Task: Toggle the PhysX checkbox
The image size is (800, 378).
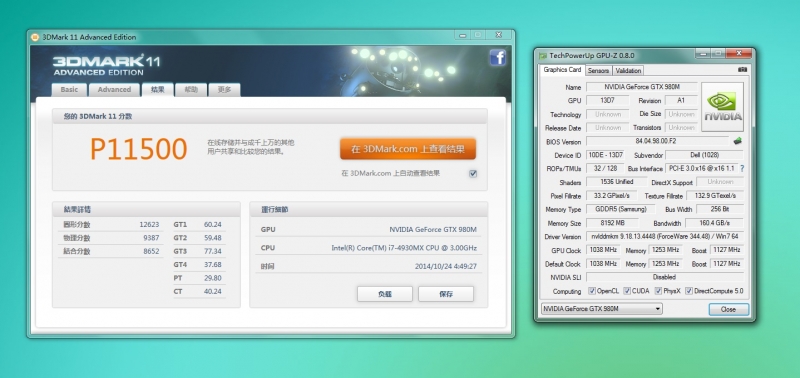Action: (x=659, y=291)
